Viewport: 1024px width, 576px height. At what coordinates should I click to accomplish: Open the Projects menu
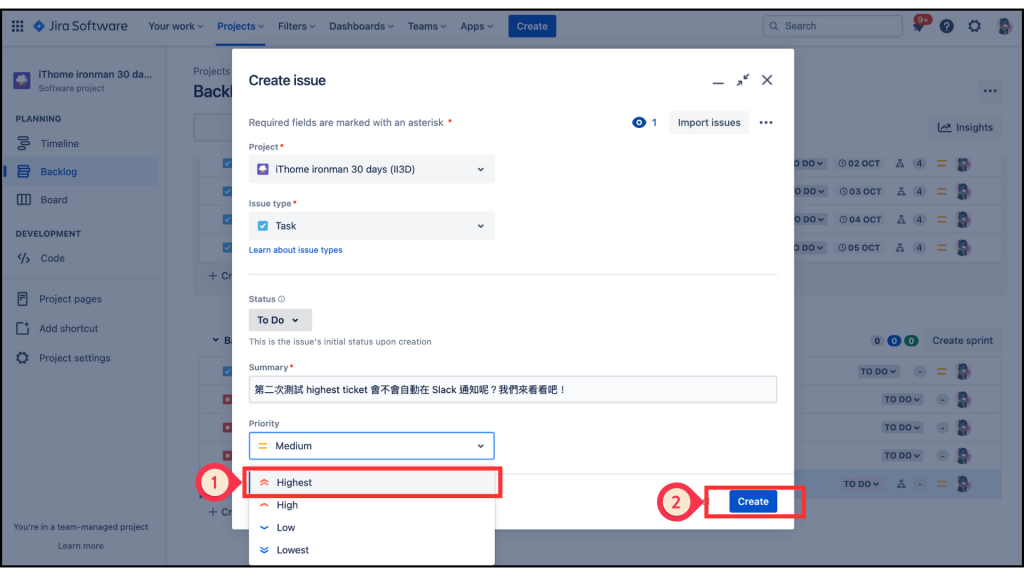coord(240,26)
